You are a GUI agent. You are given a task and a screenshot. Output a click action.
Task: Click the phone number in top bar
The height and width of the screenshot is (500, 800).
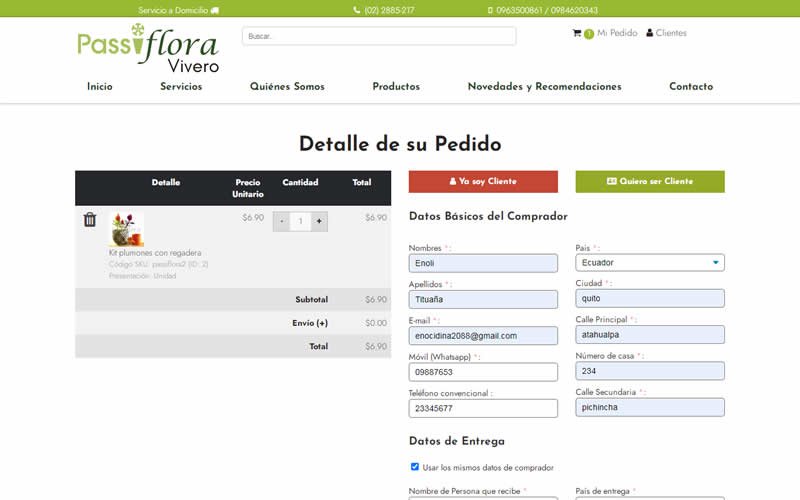(384, 10)
